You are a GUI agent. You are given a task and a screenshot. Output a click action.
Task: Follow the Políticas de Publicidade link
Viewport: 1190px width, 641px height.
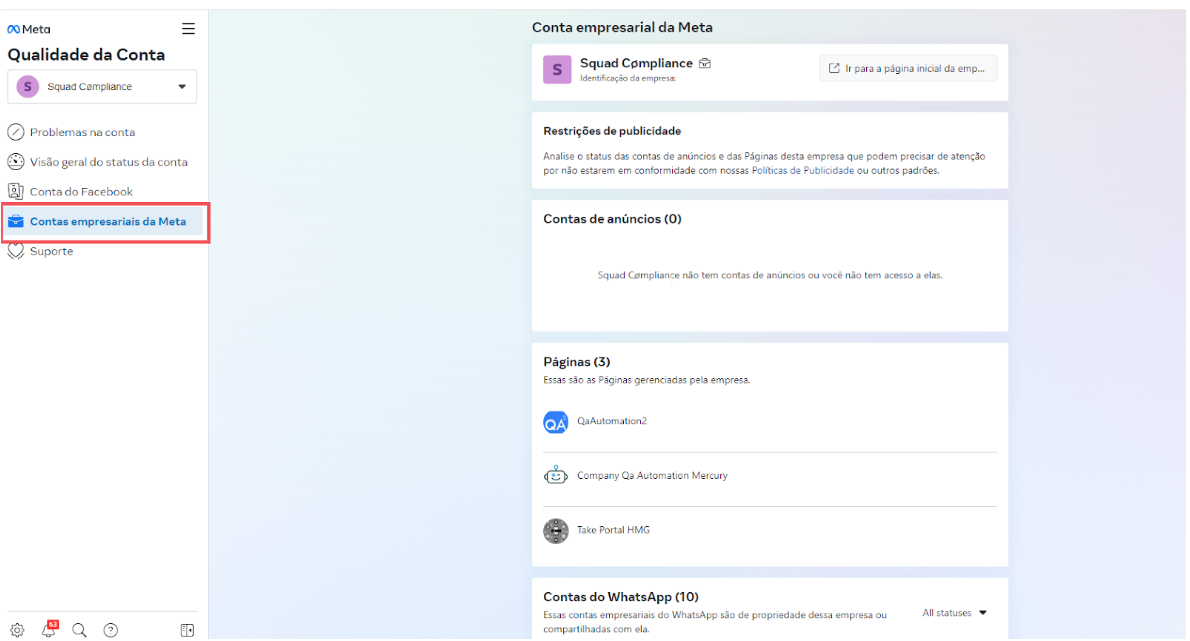802,171
